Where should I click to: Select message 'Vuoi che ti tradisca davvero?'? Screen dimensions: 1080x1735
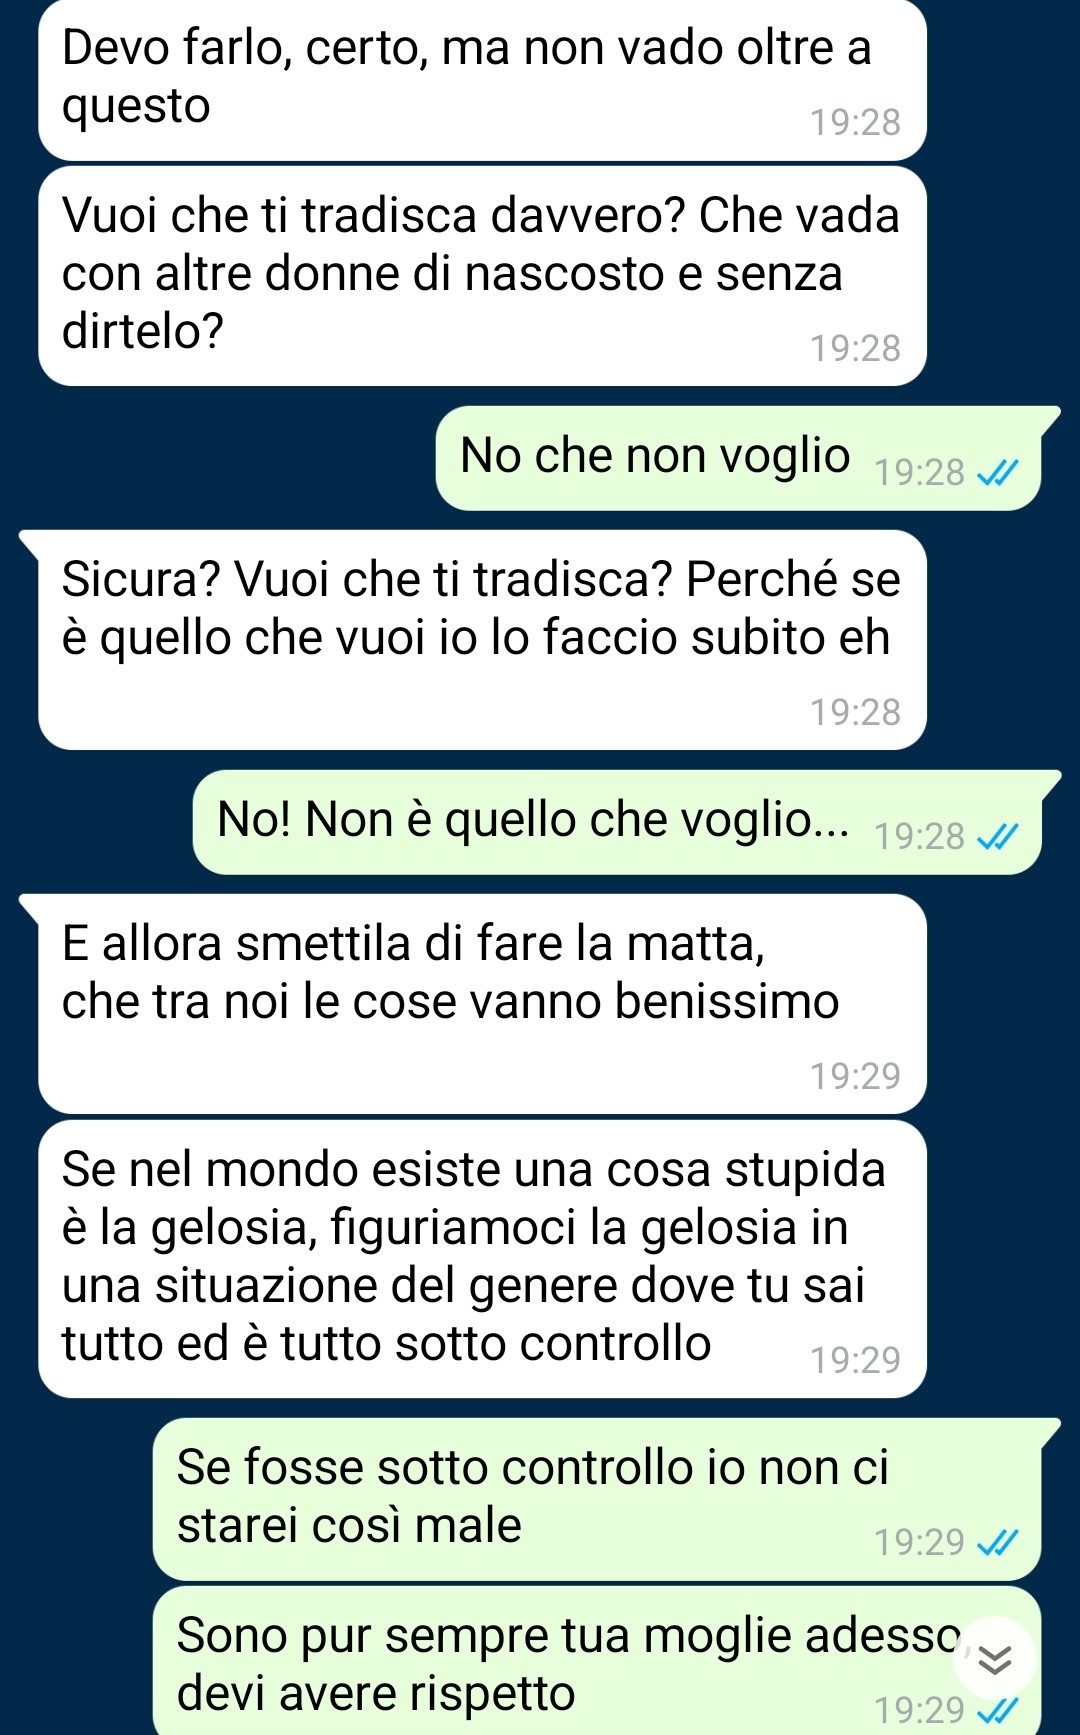tap(482, 276)
